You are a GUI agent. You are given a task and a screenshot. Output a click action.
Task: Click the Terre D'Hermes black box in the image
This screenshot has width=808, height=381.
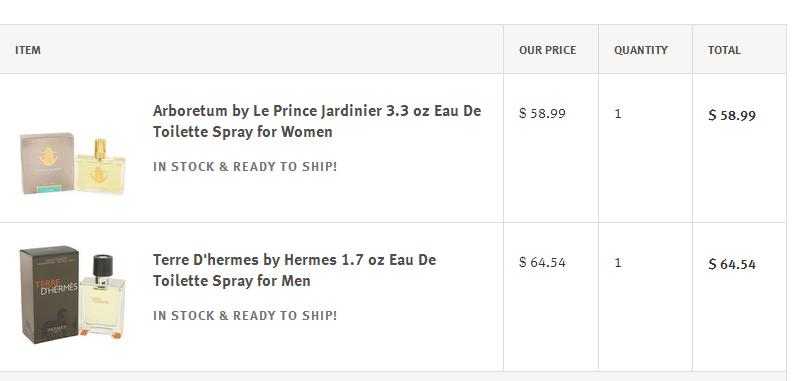click(49, 294)
